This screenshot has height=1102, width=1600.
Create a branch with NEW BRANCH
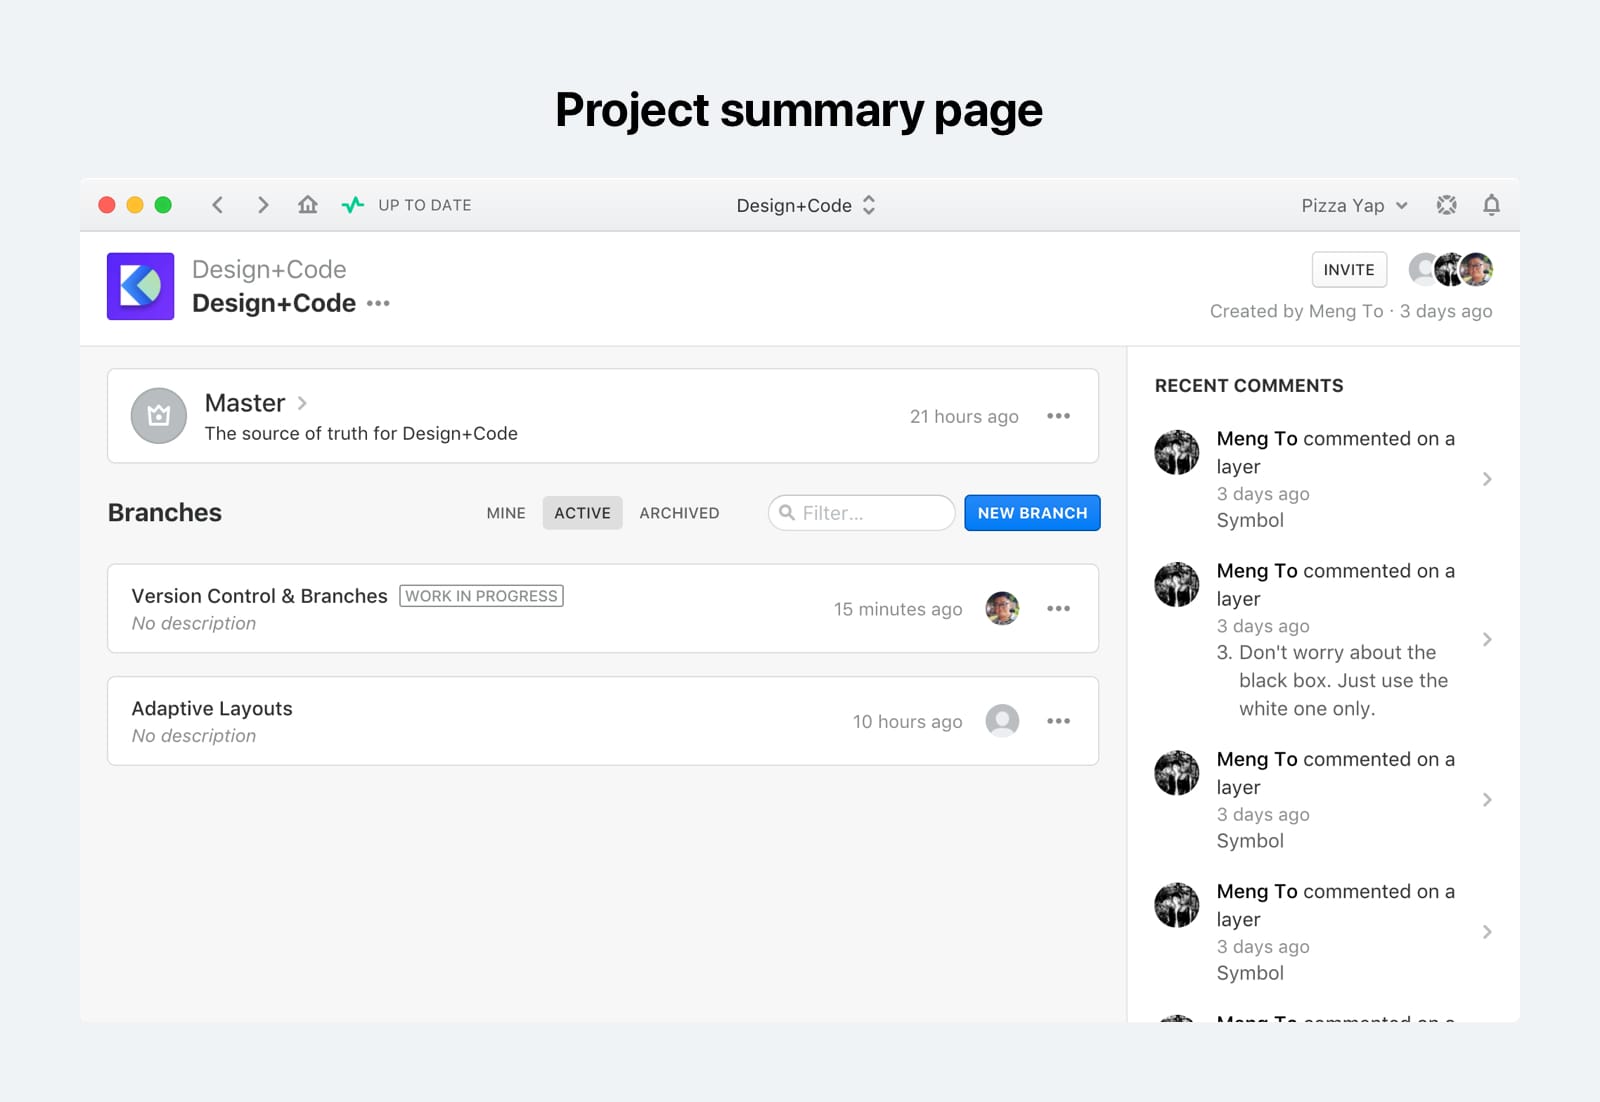[1032, 512]
